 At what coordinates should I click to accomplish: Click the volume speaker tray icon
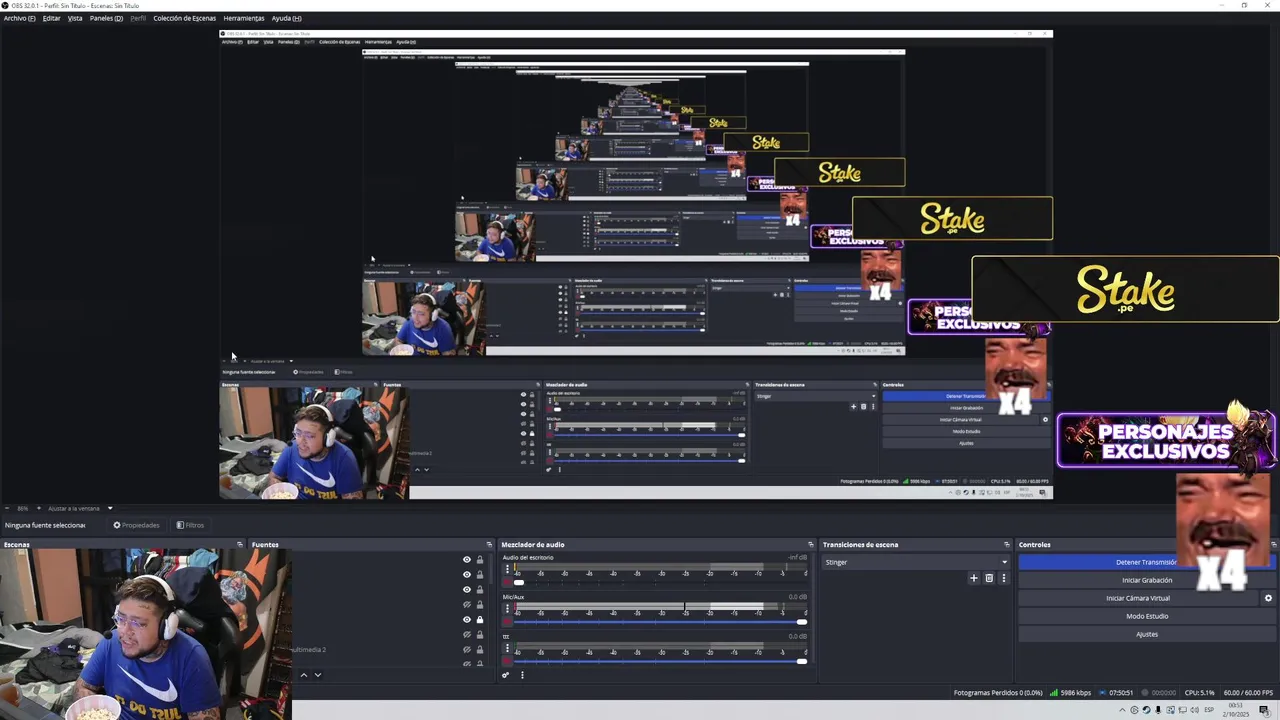pyautogui.click(x=1196, y=711)
